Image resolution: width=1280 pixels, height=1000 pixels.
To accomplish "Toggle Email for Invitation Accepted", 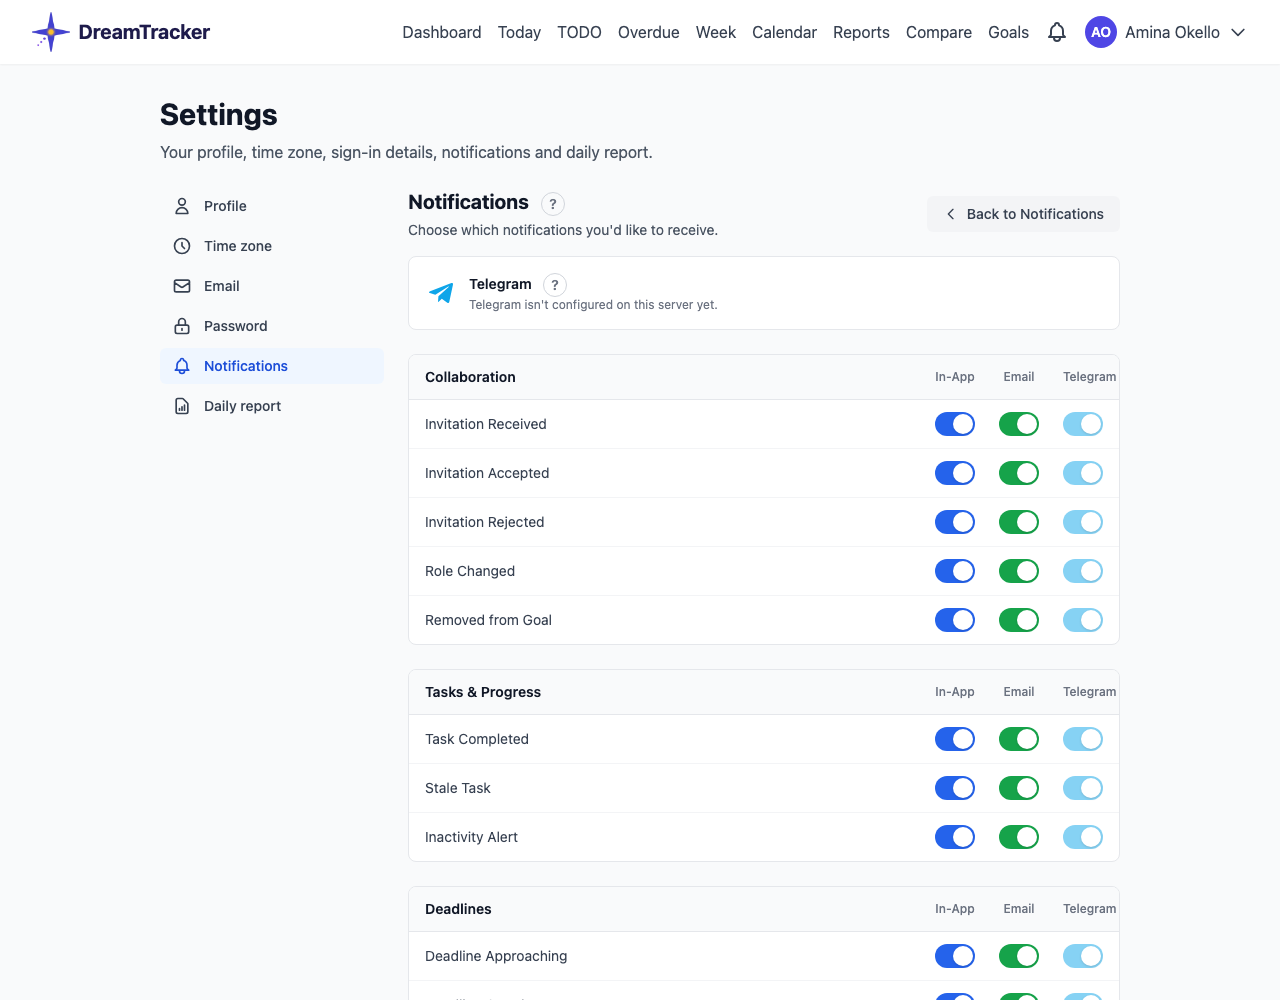I will click(1019, 473).
